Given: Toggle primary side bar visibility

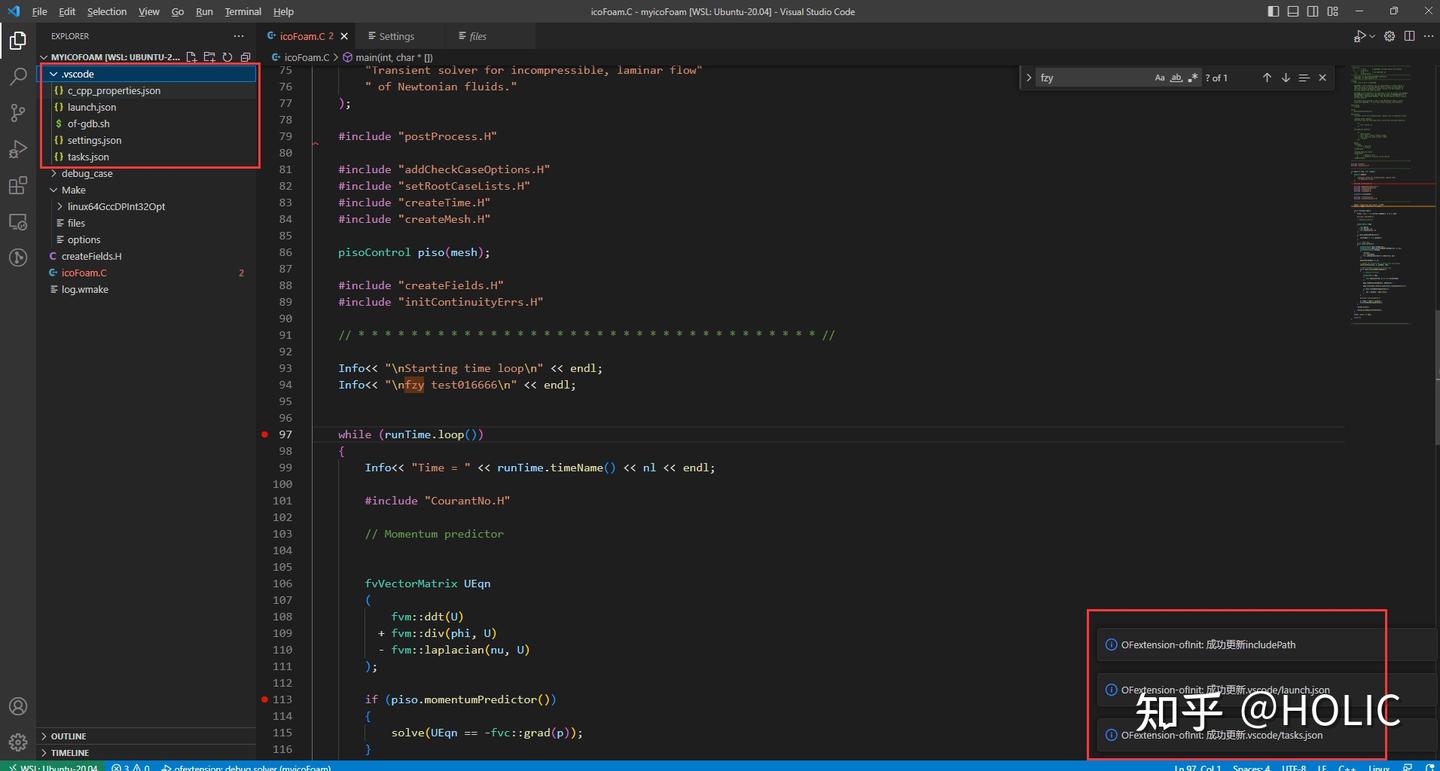Looking at the screenshot, I should (x=1273, y=11).
